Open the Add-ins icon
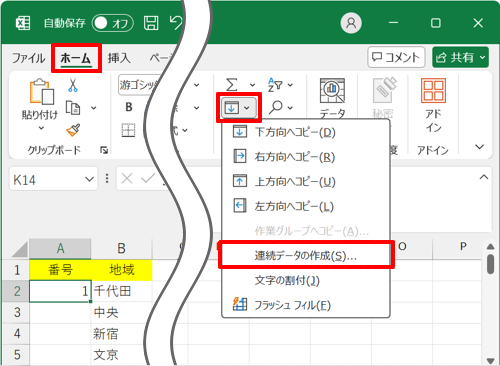Screen dimensions: 500x366 [x=433, y=90]
